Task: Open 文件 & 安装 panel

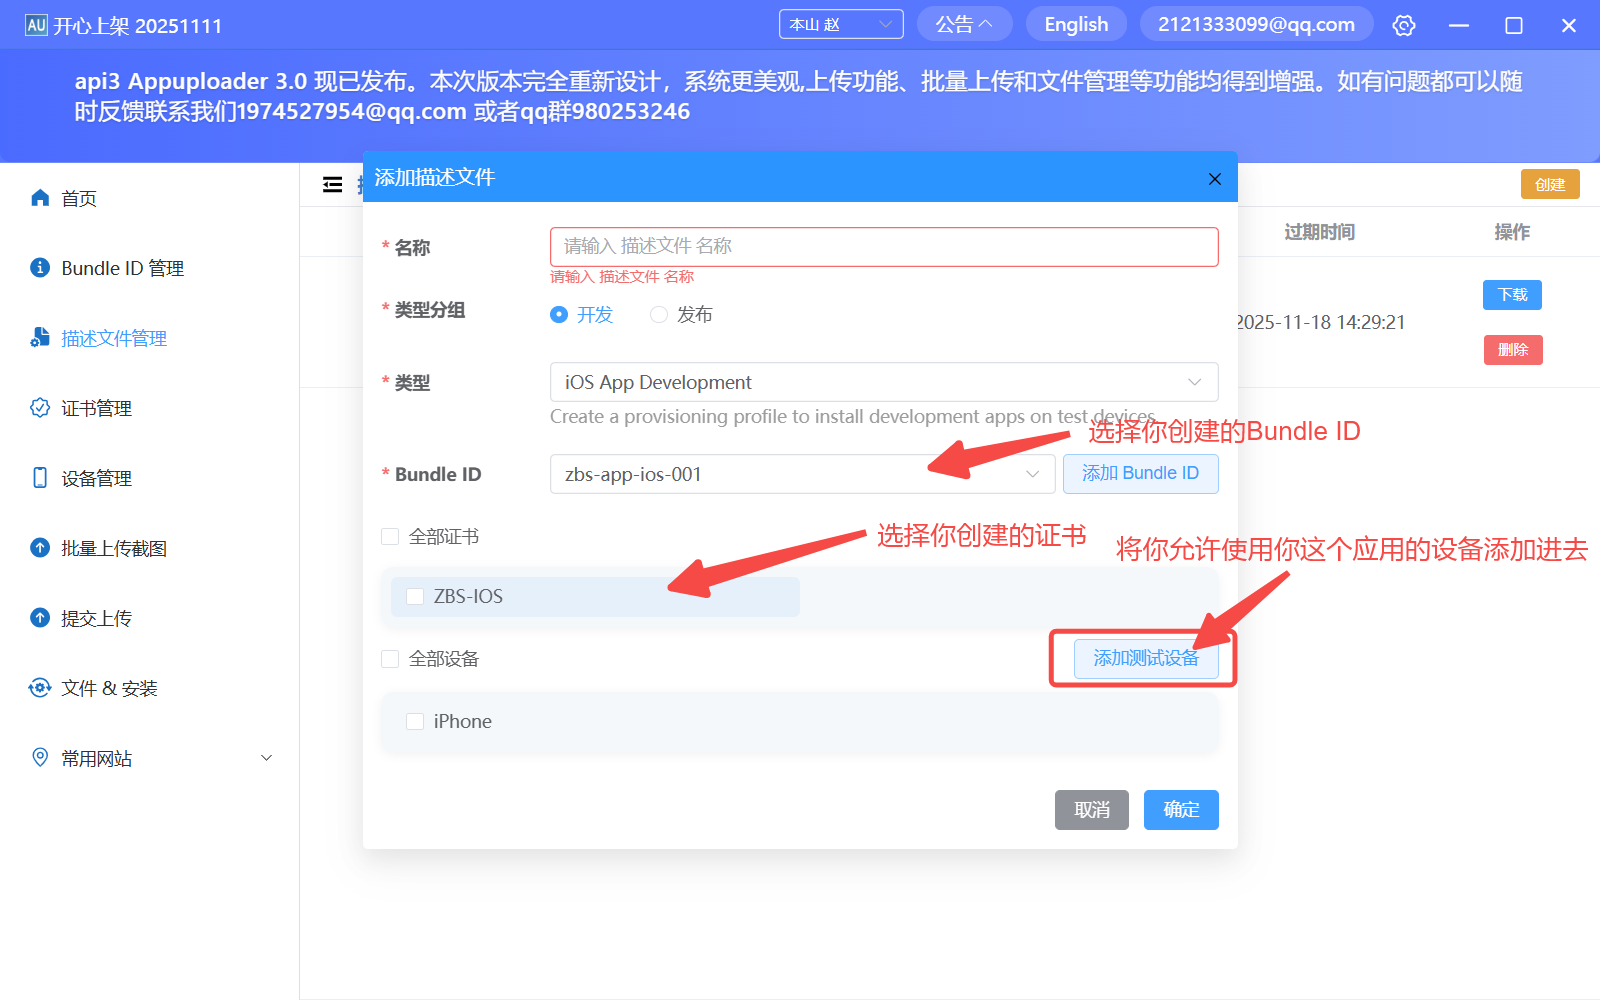Action: [x=106, y=687]
